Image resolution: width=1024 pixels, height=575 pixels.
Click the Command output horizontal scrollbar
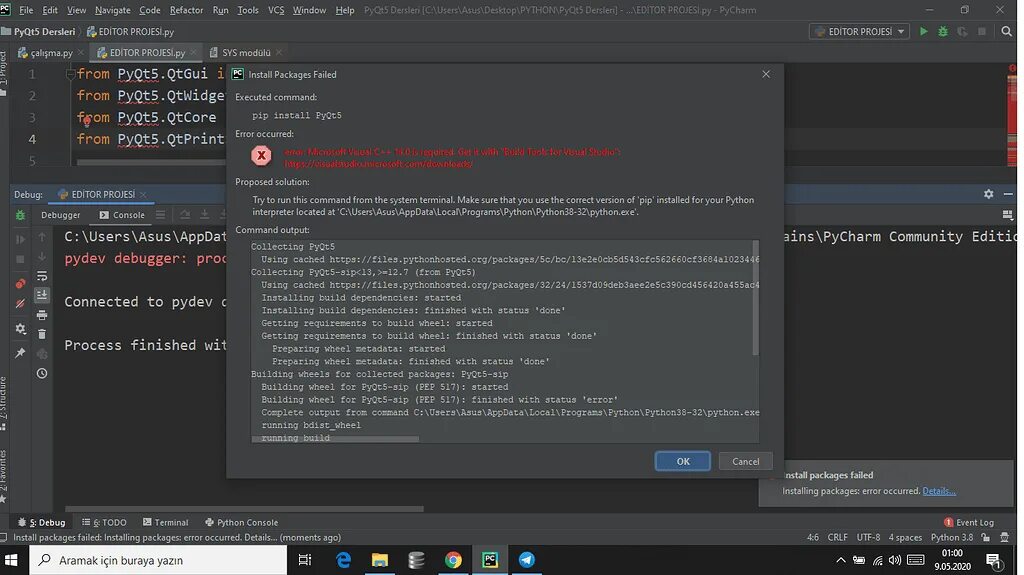click(x=335, y=439)
